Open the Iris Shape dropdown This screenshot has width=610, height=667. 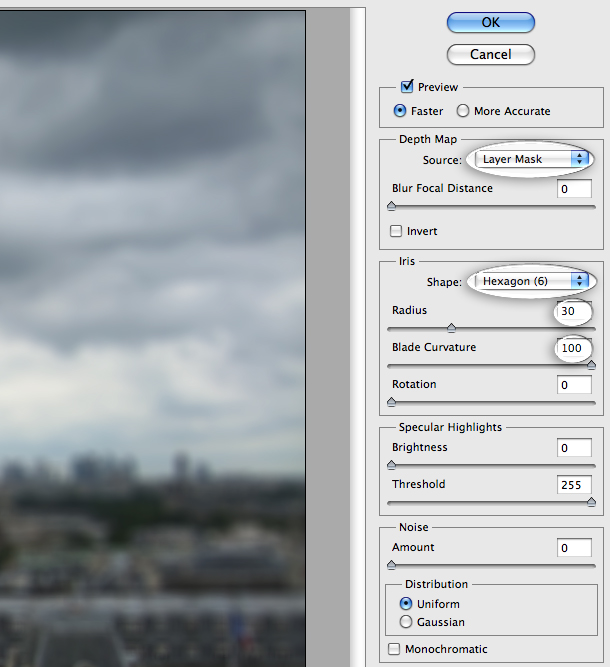click(531, 281)
